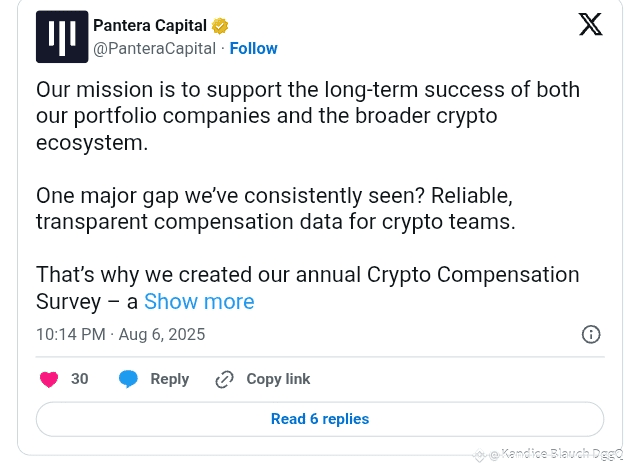Viewport: 631px width, 472px height.
Task: Click the text 'annual Crypto Compensation Survey'
Action: click(308, 288)
